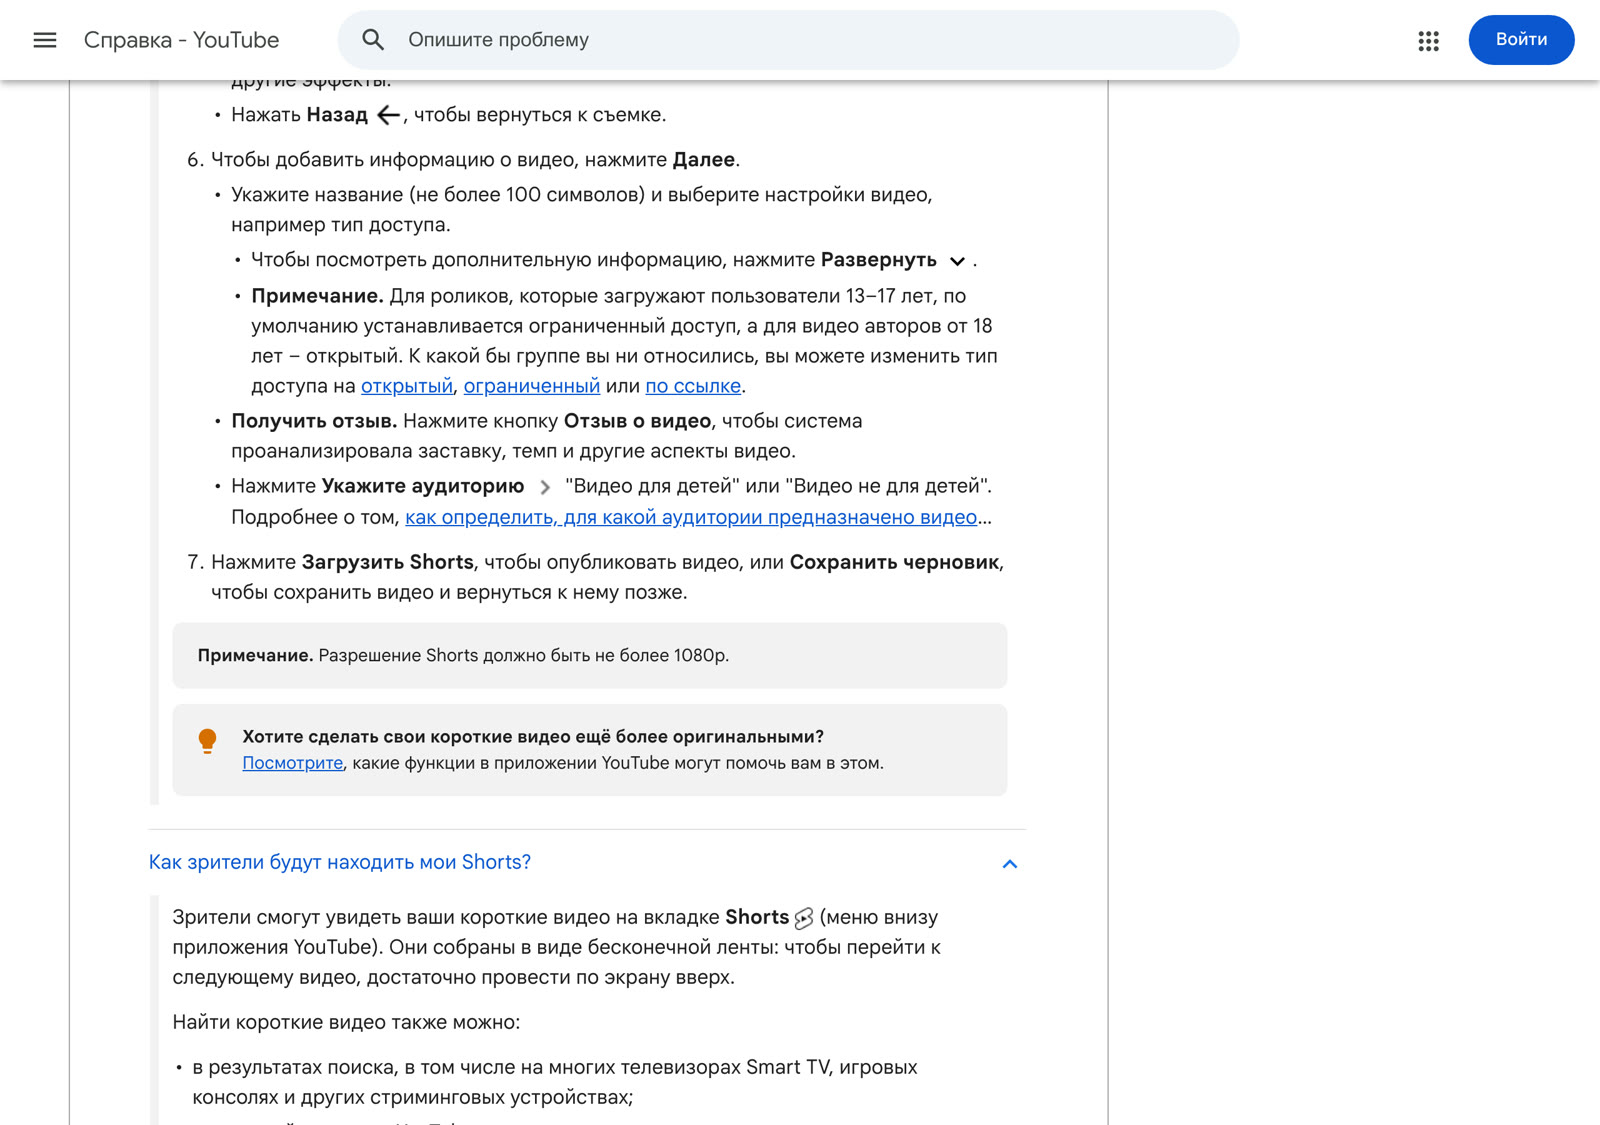Click the back arrow icon after Назад
The width and height of the screenshot is (1600, 1125).
pyautogui.click(x=388, y=116)
